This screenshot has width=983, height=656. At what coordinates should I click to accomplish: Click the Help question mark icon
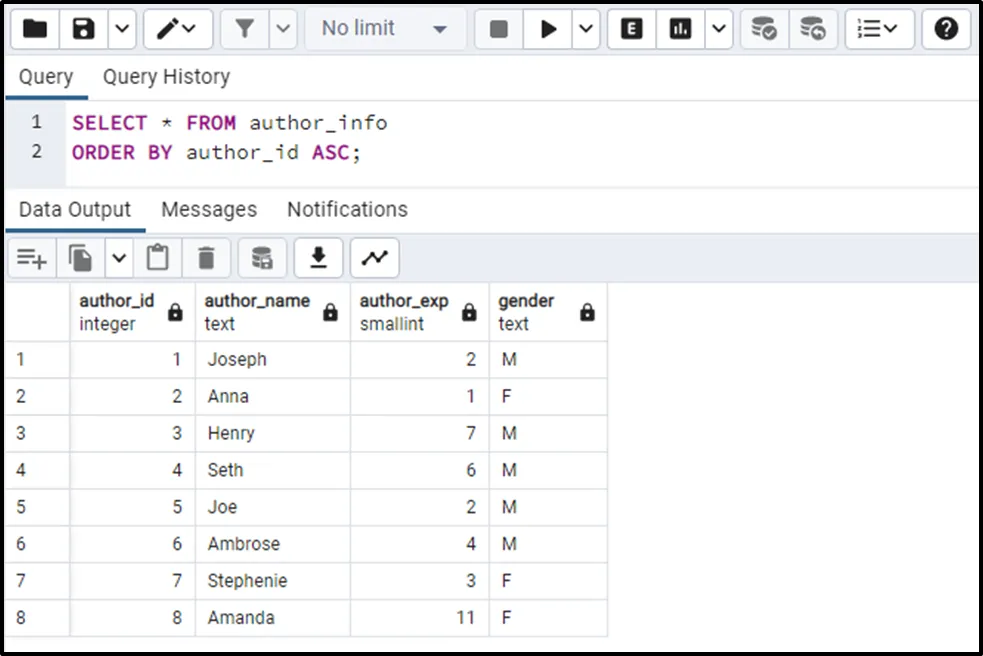946,29
